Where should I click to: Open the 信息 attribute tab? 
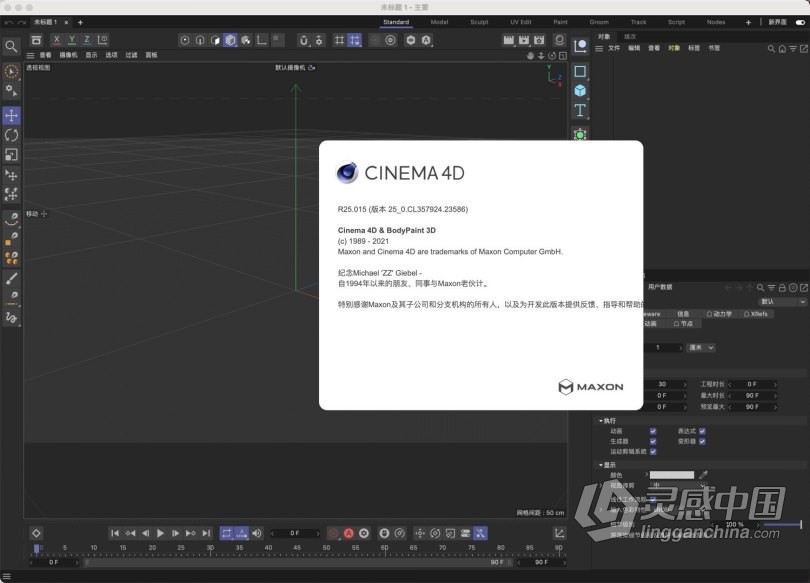click(x=683, y=314)
